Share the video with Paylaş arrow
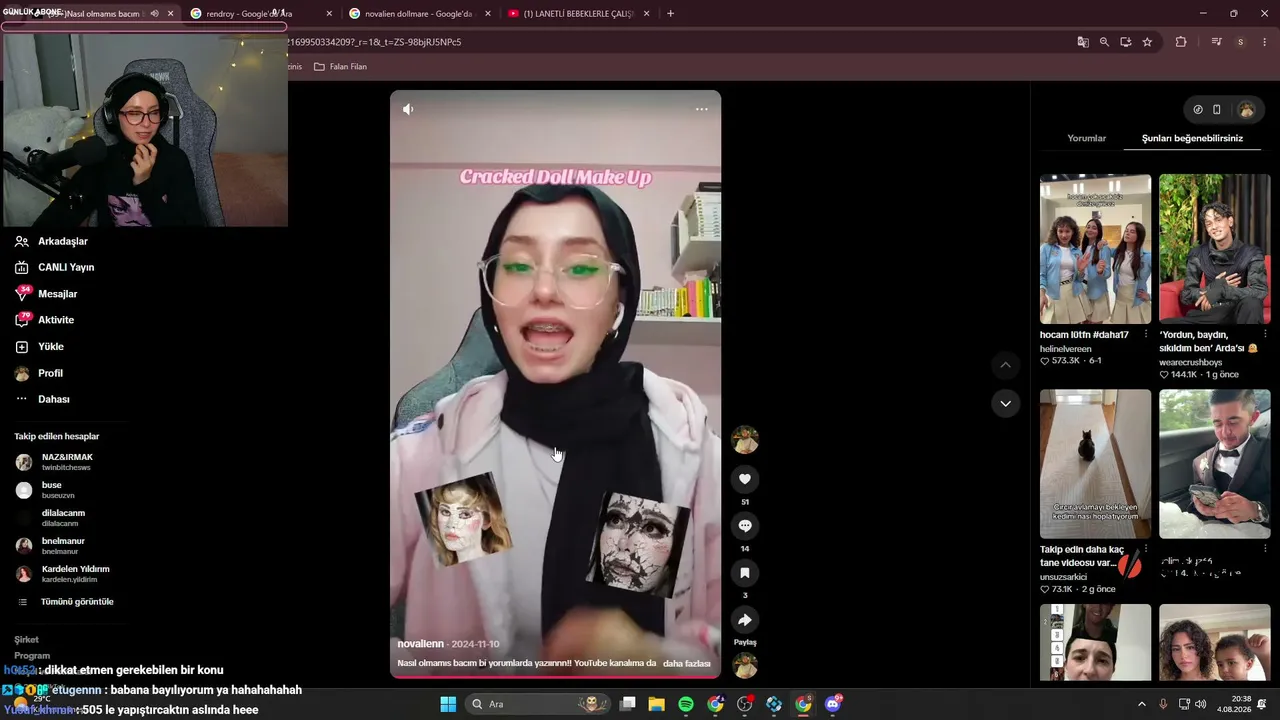This screenshot has width=1280, height=720. 744,620
